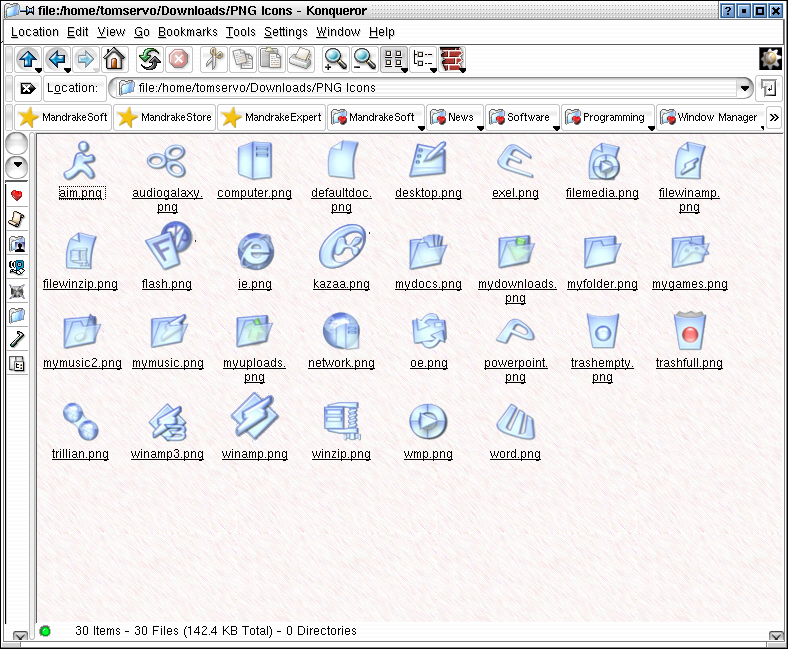Expand the Software bookmark folder
Image resolution: width=788 pixels, height=649 pixels.
tap(523, 118)
